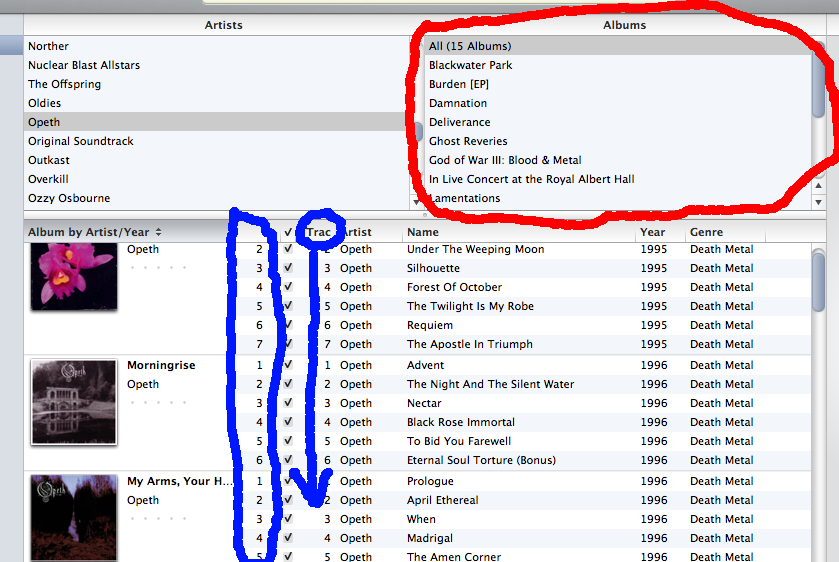Sort tracks by the Genre column header
This screenshot has width=839, height=562.
[726, 232]
